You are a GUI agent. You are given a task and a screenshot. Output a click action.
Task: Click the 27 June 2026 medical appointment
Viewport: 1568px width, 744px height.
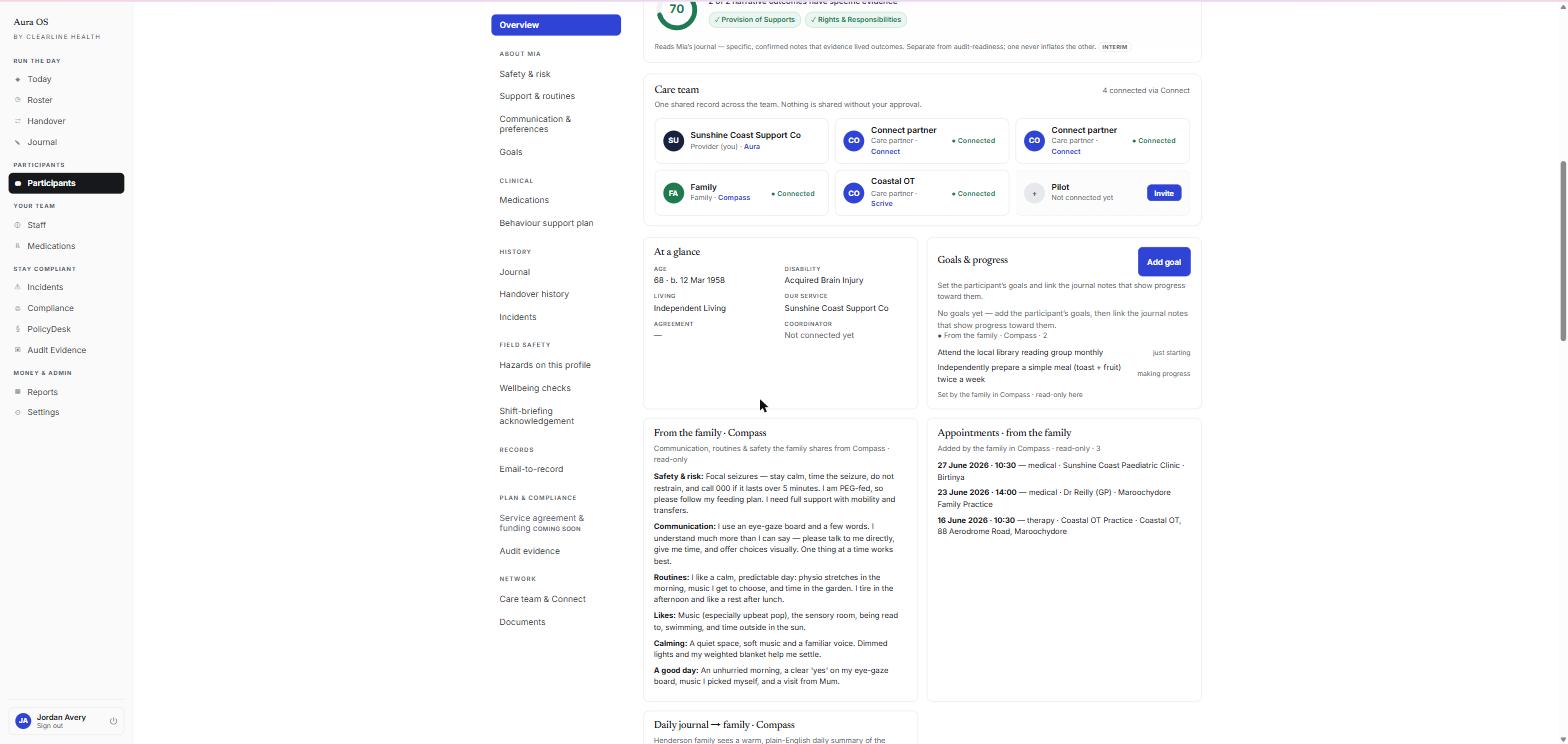coord(1060,471)
